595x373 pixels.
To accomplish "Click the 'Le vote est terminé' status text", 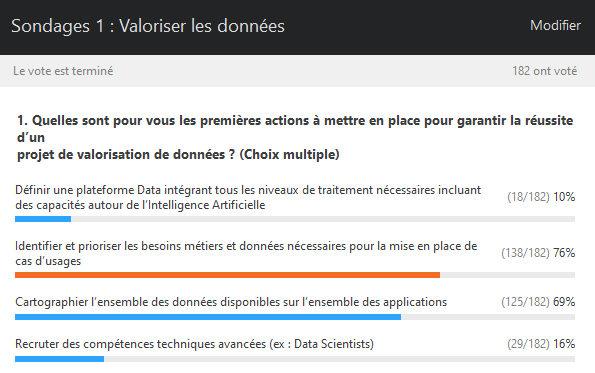I will (63, 71).
